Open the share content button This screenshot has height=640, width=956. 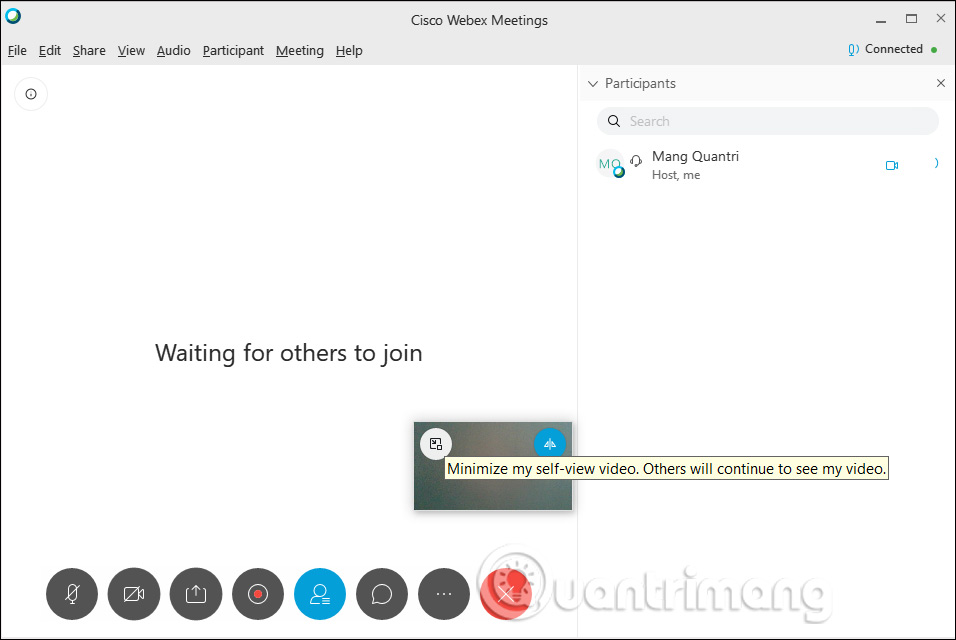(x=196, y=594)
